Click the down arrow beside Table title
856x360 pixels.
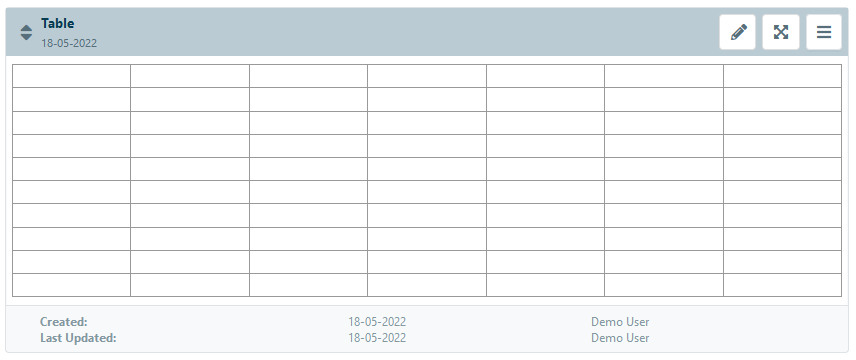point(26,37)
